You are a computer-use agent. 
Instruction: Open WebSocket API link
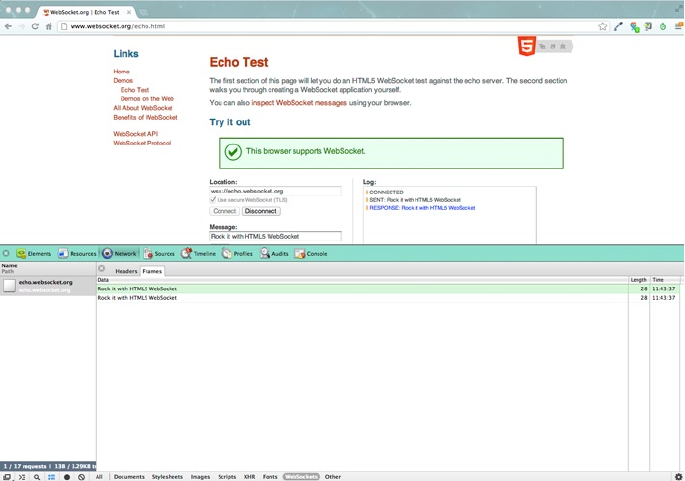pos(135,134)
